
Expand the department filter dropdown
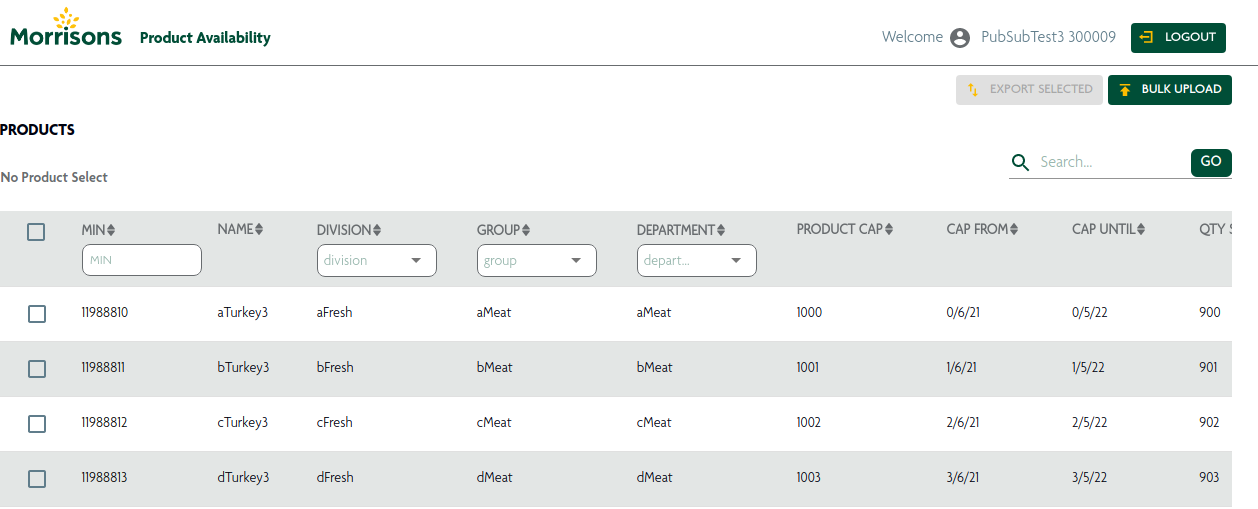(x=697, y=260)
